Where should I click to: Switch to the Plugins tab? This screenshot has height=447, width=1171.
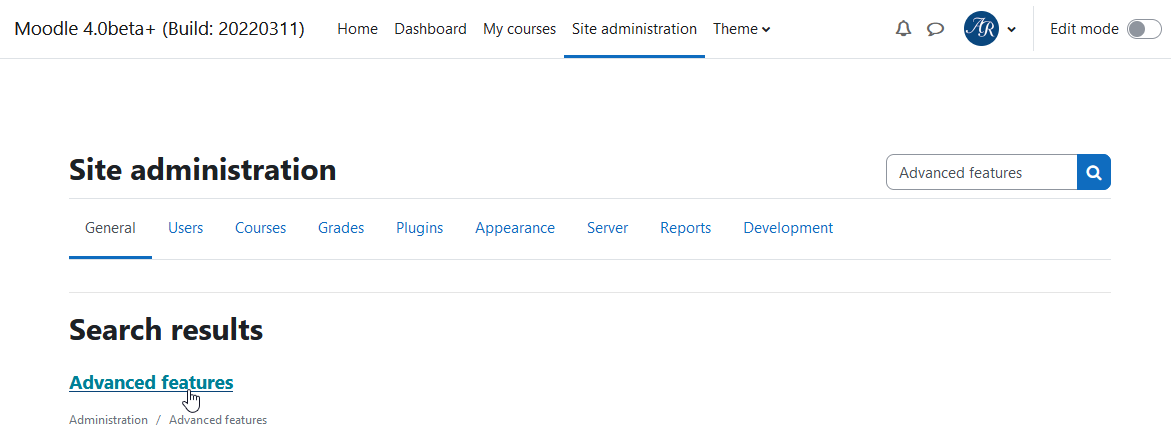click(420, 228)
